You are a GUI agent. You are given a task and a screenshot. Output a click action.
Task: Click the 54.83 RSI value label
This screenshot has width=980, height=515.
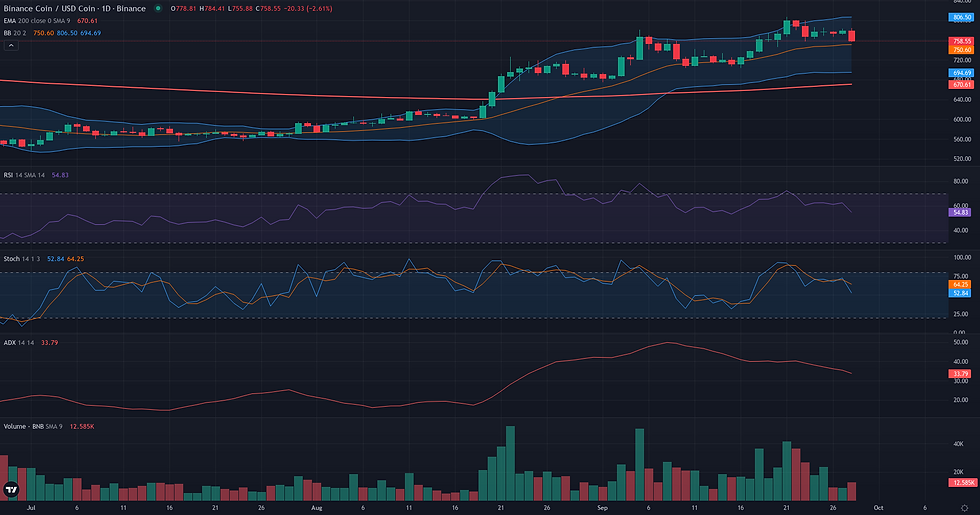click(960, 212)
